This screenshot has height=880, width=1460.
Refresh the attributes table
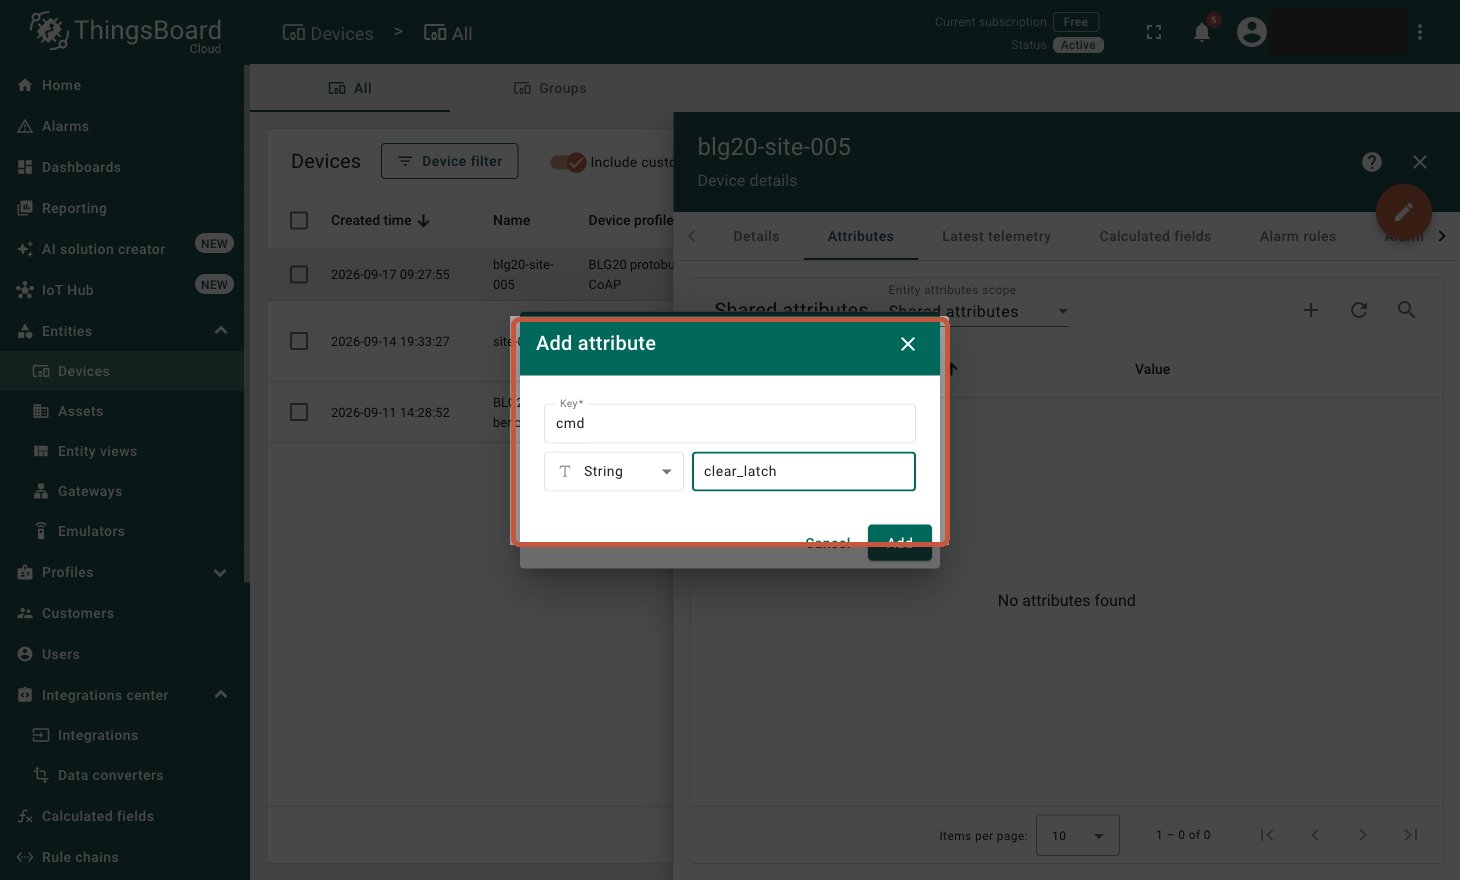tap(1359, 310)
